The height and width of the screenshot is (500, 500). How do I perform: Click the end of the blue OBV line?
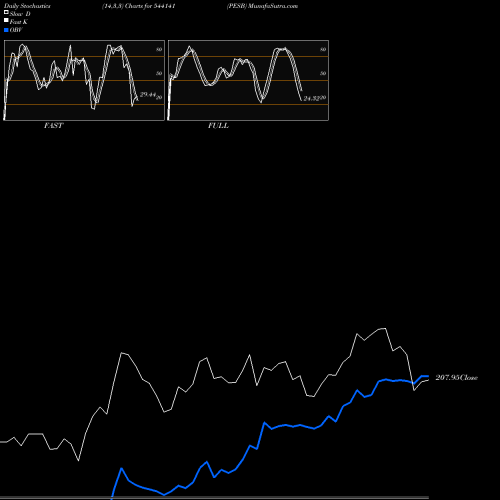[x=428, y=376]
